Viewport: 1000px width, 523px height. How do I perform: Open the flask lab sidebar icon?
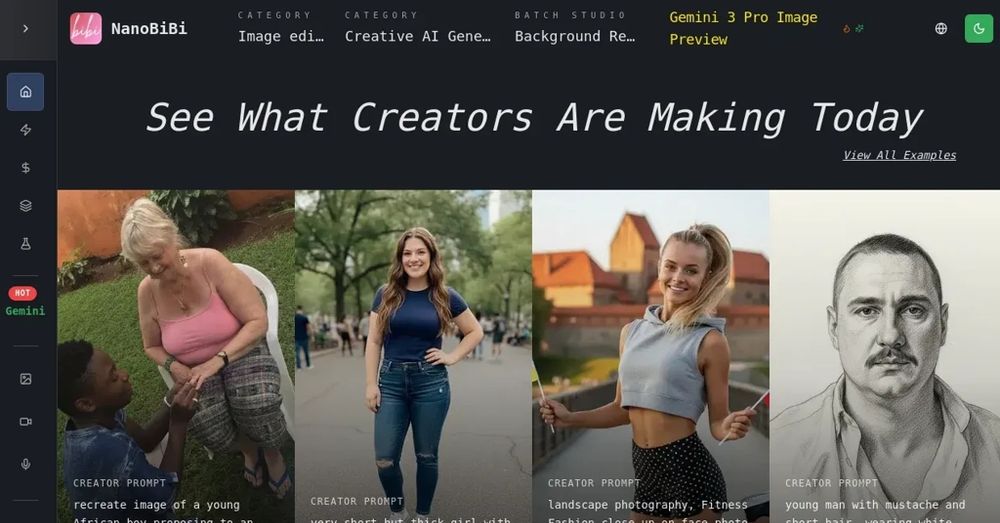click(26, 244)
